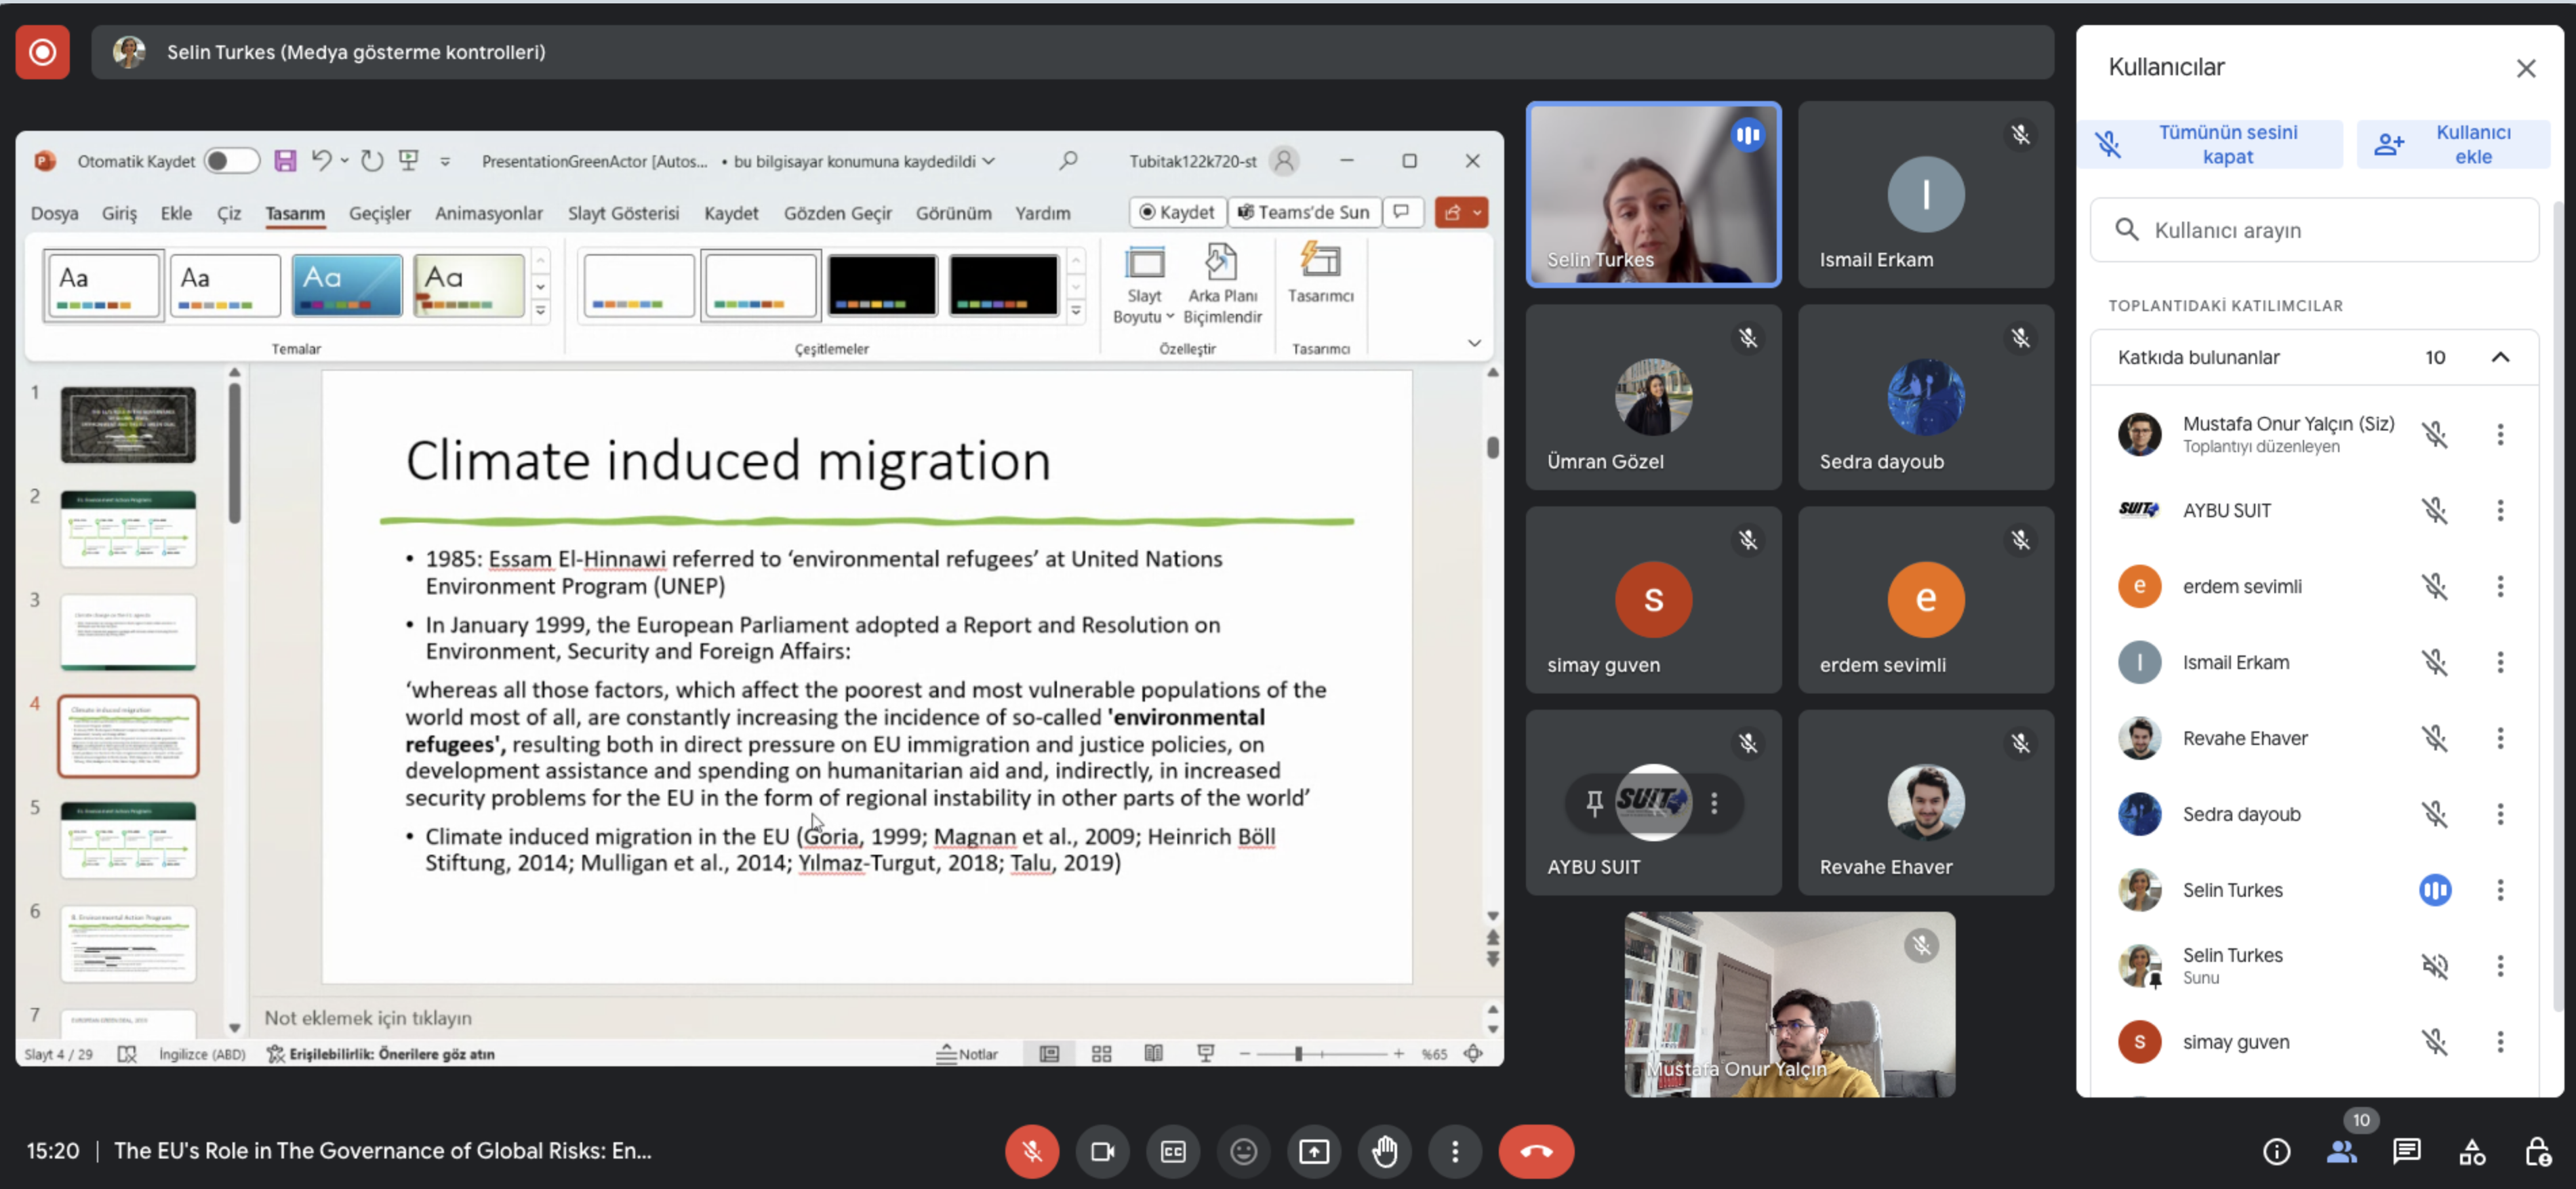Click the Kullanıcı arayın search field
Screen dimensions: 2576x1189
click(2314, 230)
